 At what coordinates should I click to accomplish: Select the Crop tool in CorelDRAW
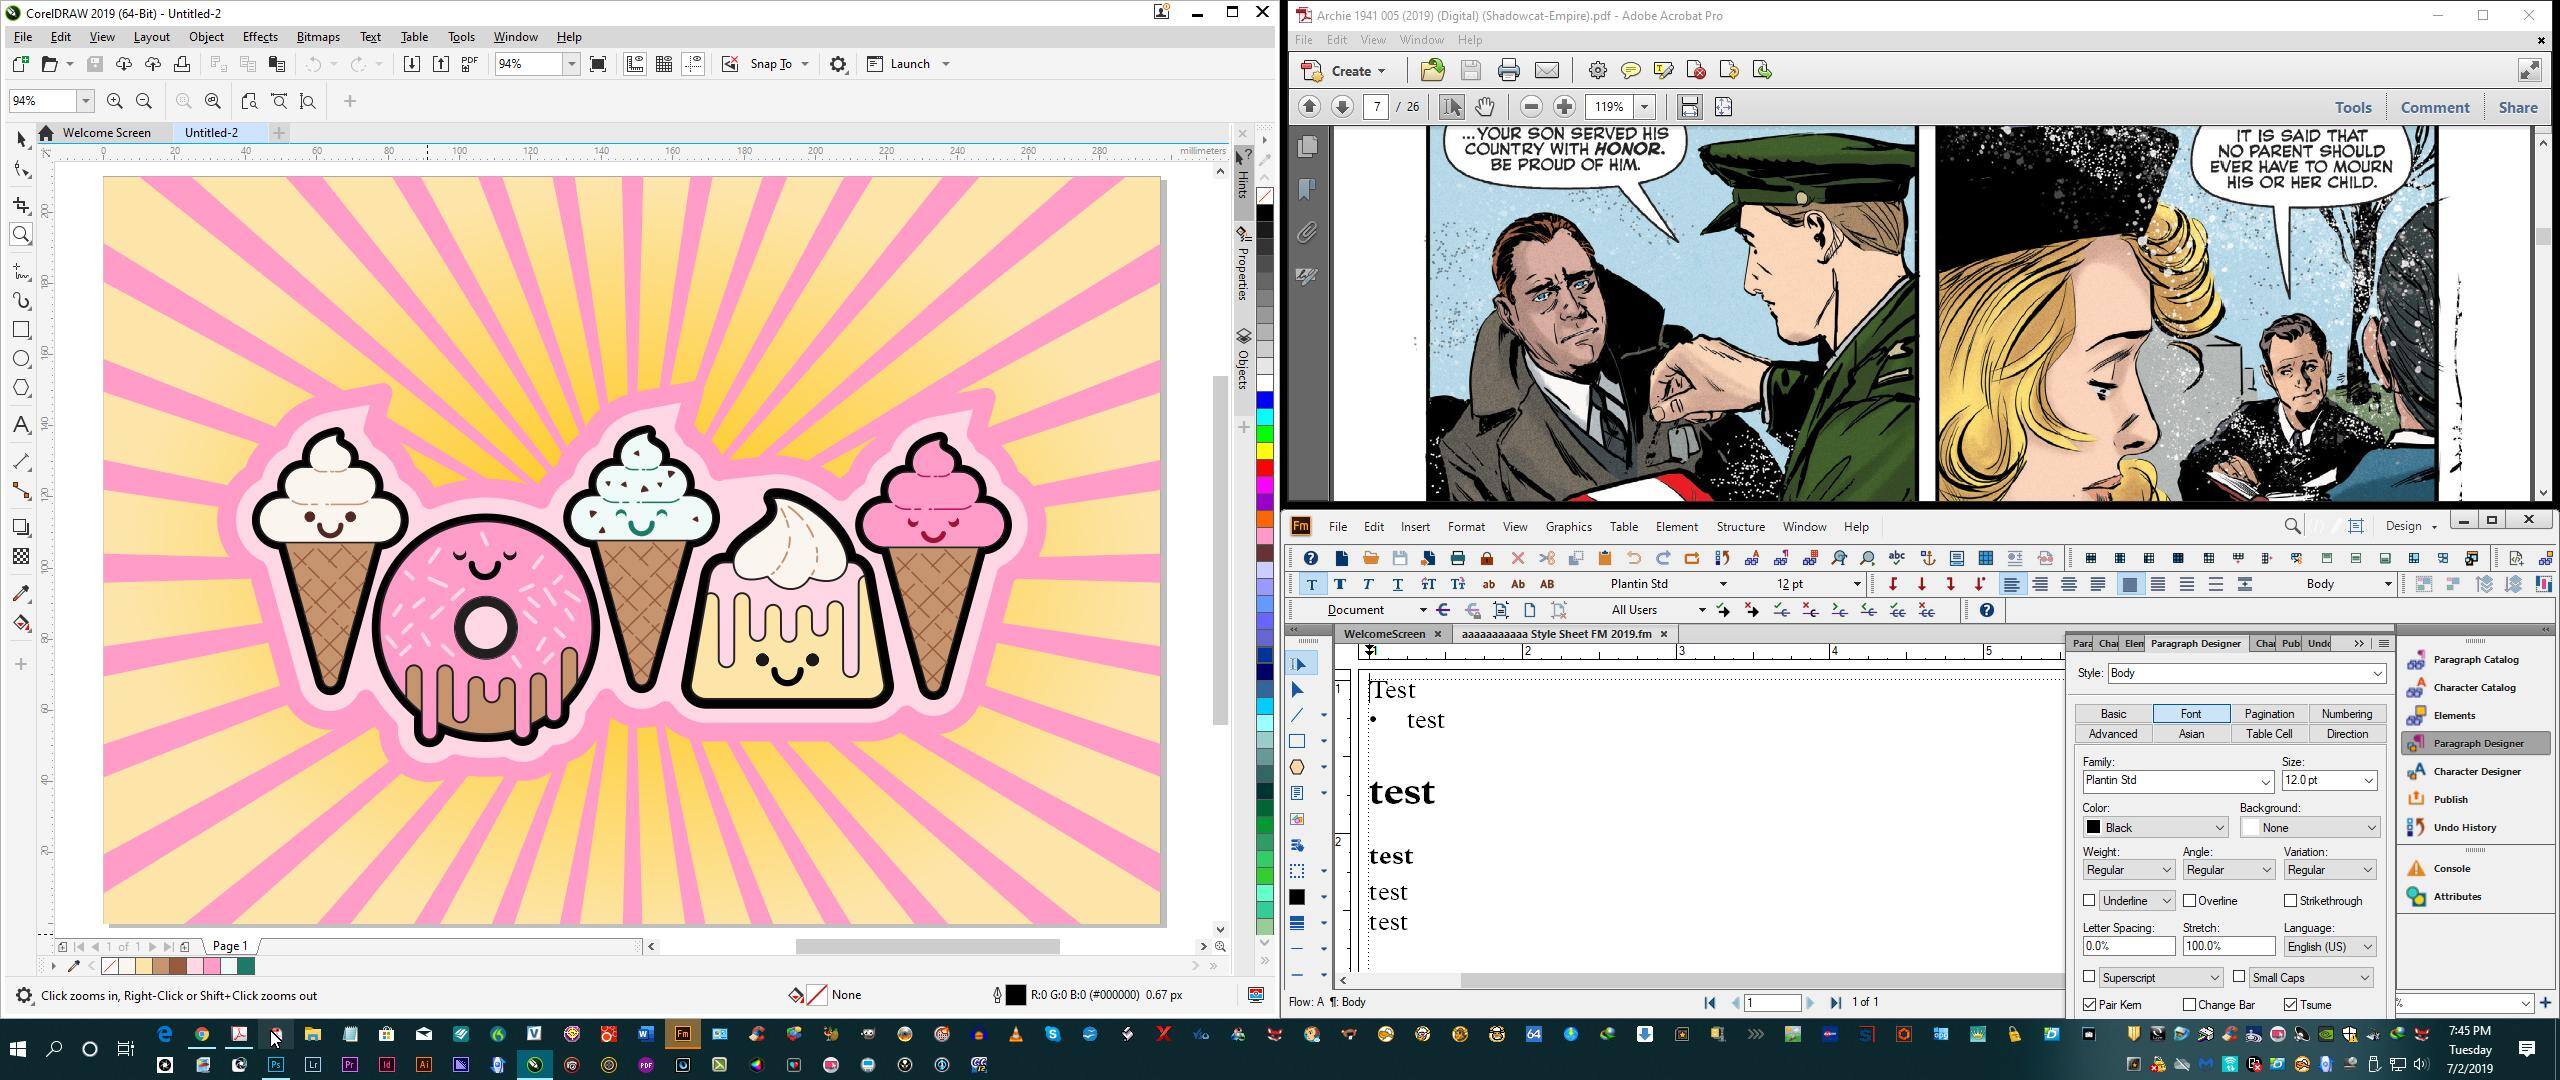coord(21,205)
